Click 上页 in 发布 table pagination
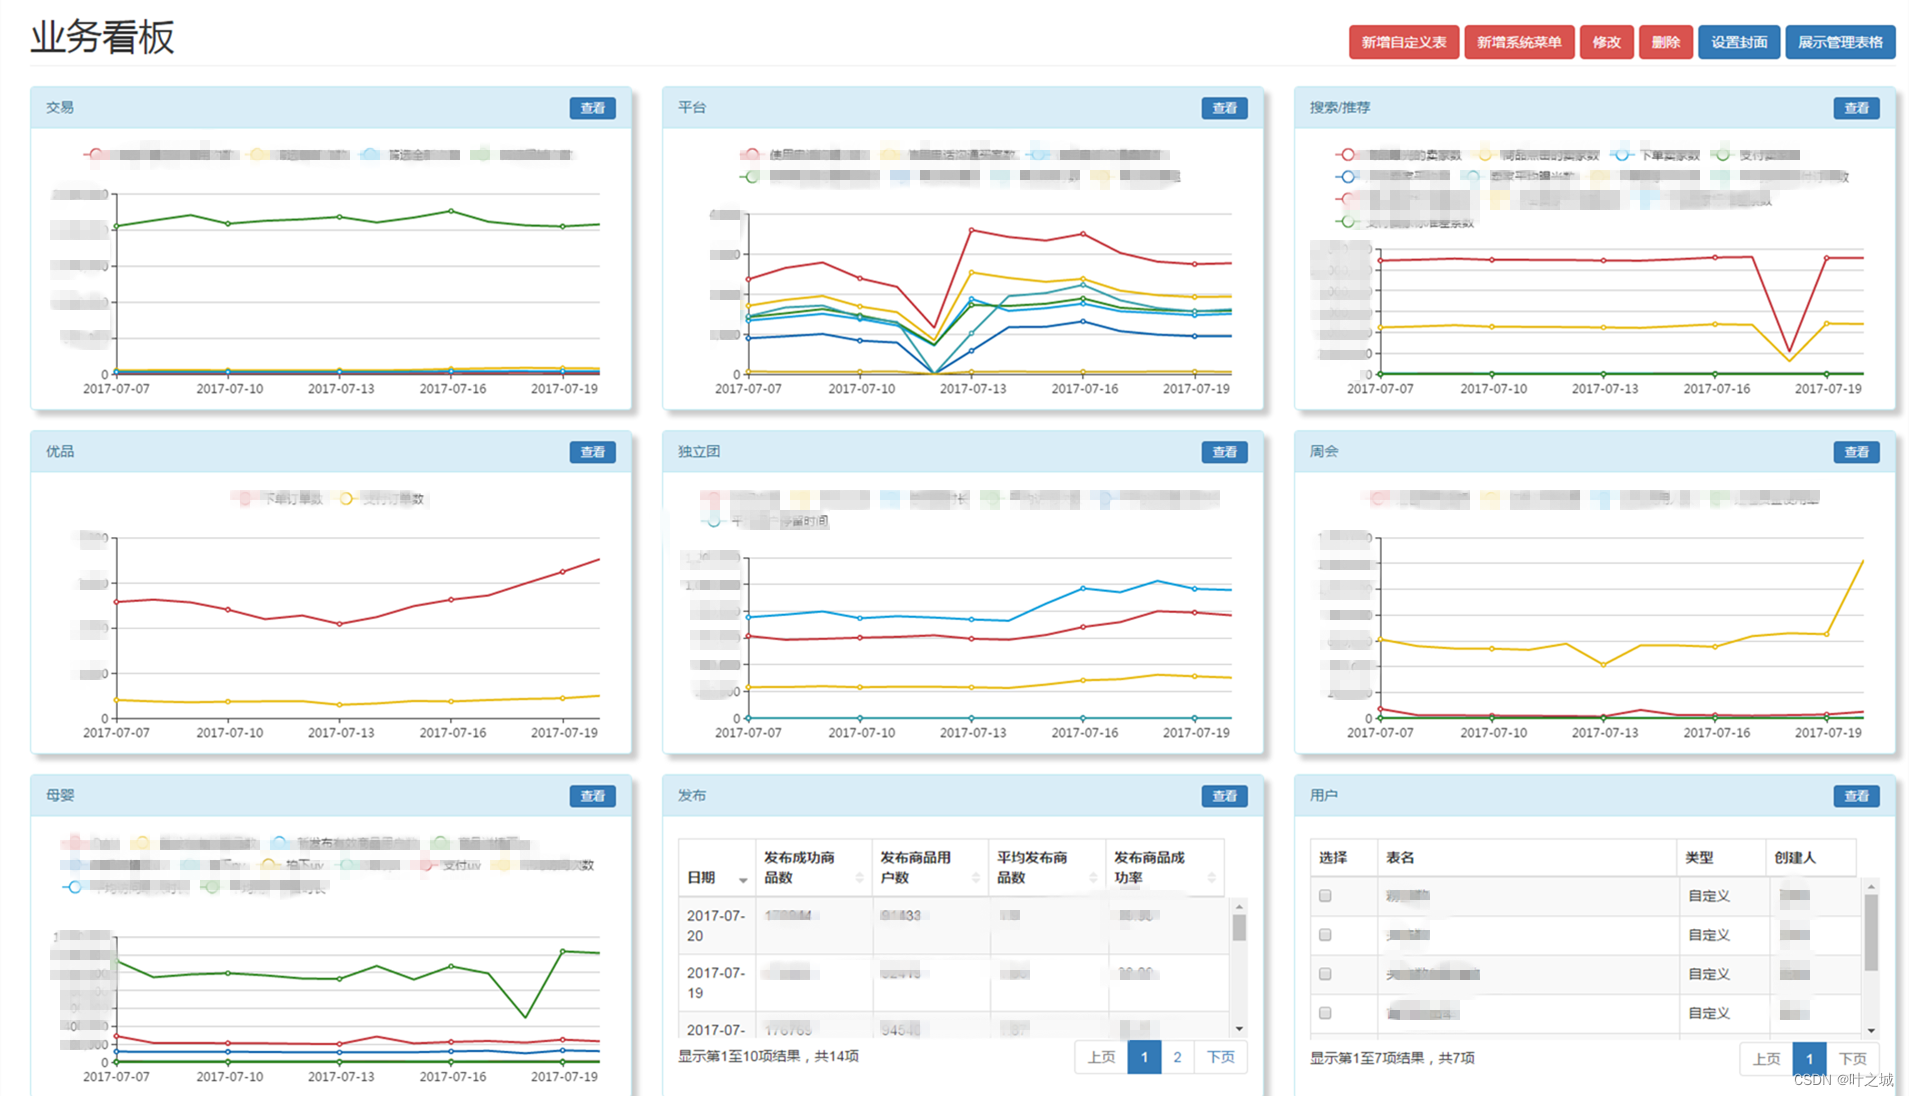Image resolution: width=1909 pixels, height=1096 pixels. (1101, 1057)
